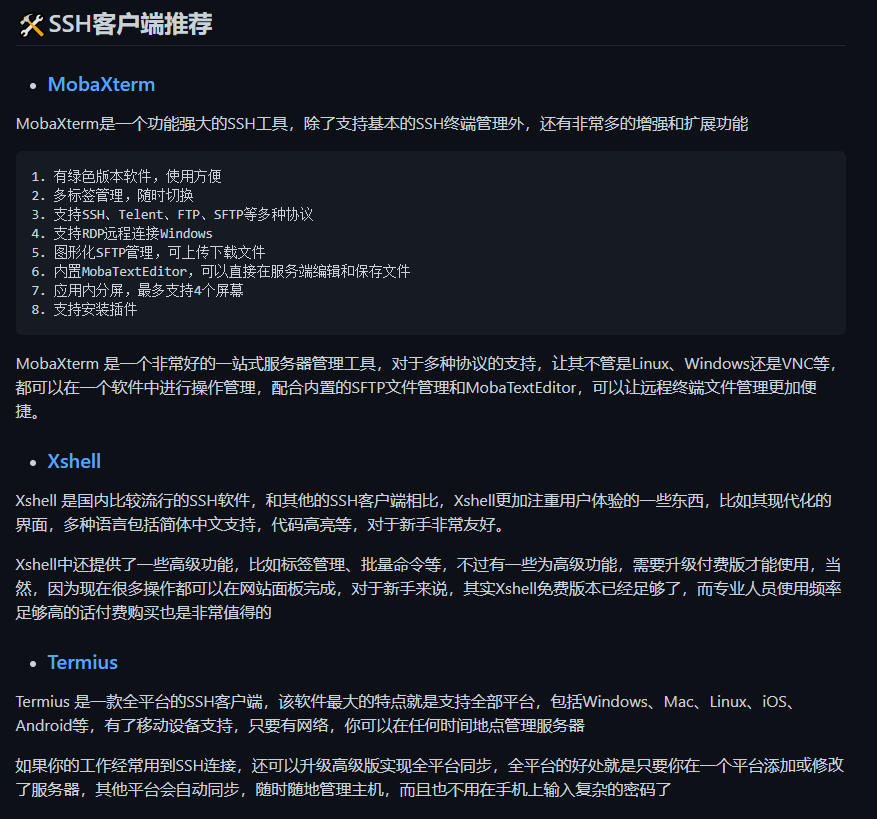Select line "8. 支持安装插件"
The image size is (877, 819).
coord(84,309)
